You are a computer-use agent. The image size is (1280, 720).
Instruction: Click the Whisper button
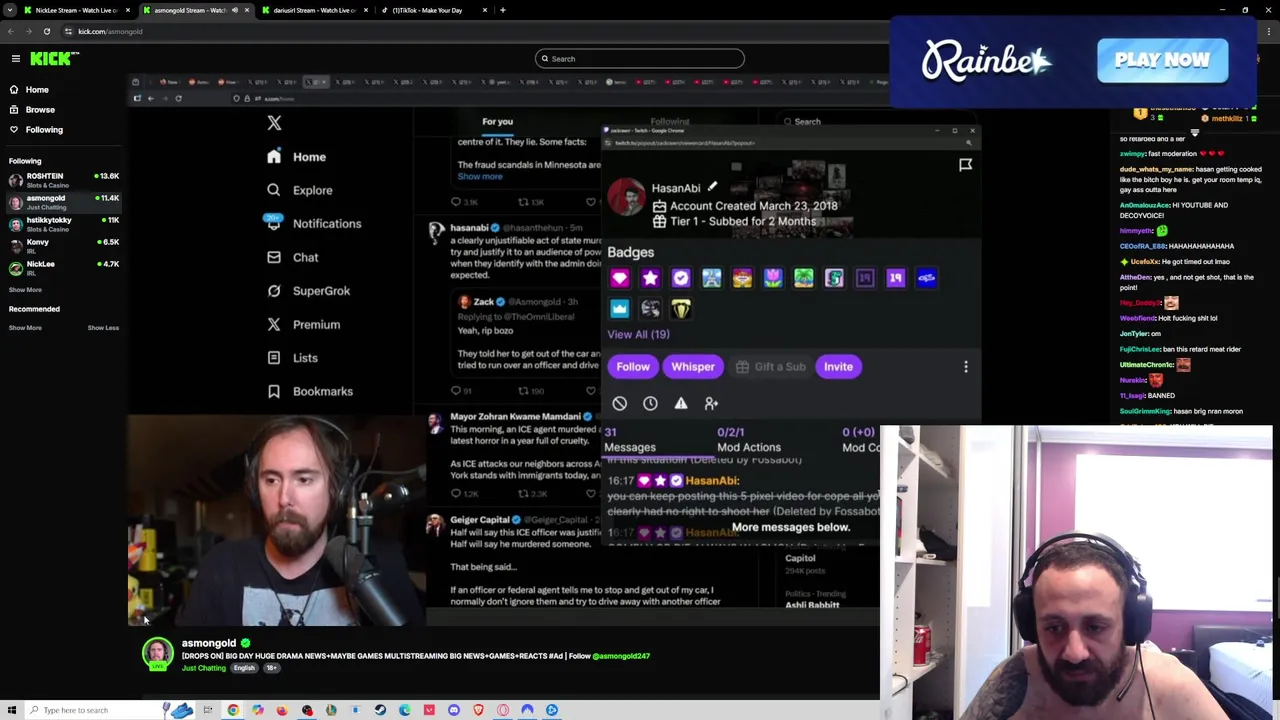point(693,367)
